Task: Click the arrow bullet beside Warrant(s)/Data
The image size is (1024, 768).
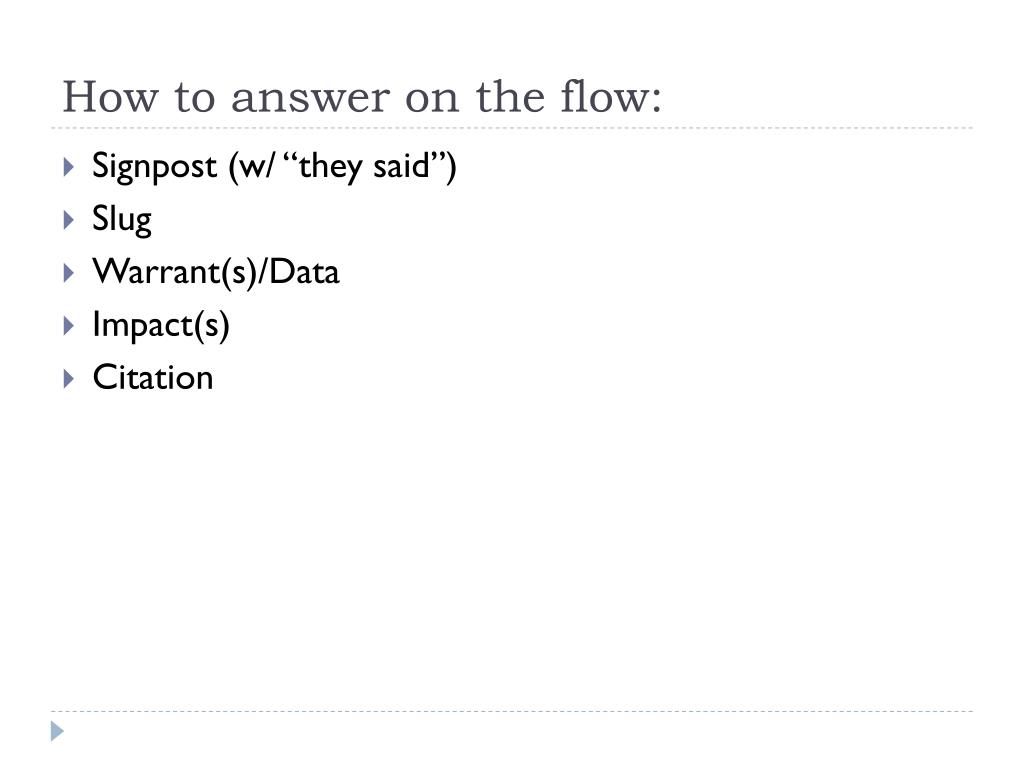Action: tap(69, 272)
